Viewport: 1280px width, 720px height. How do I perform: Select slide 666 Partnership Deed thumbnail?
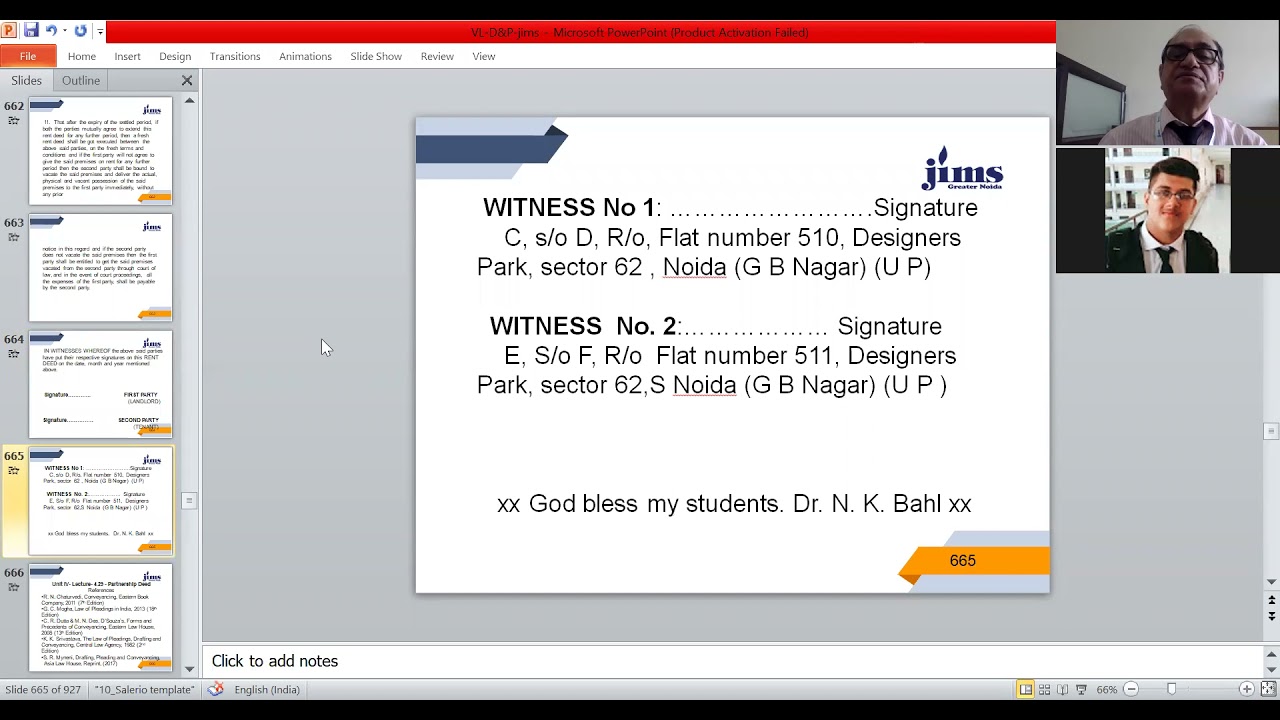[100, 619]
